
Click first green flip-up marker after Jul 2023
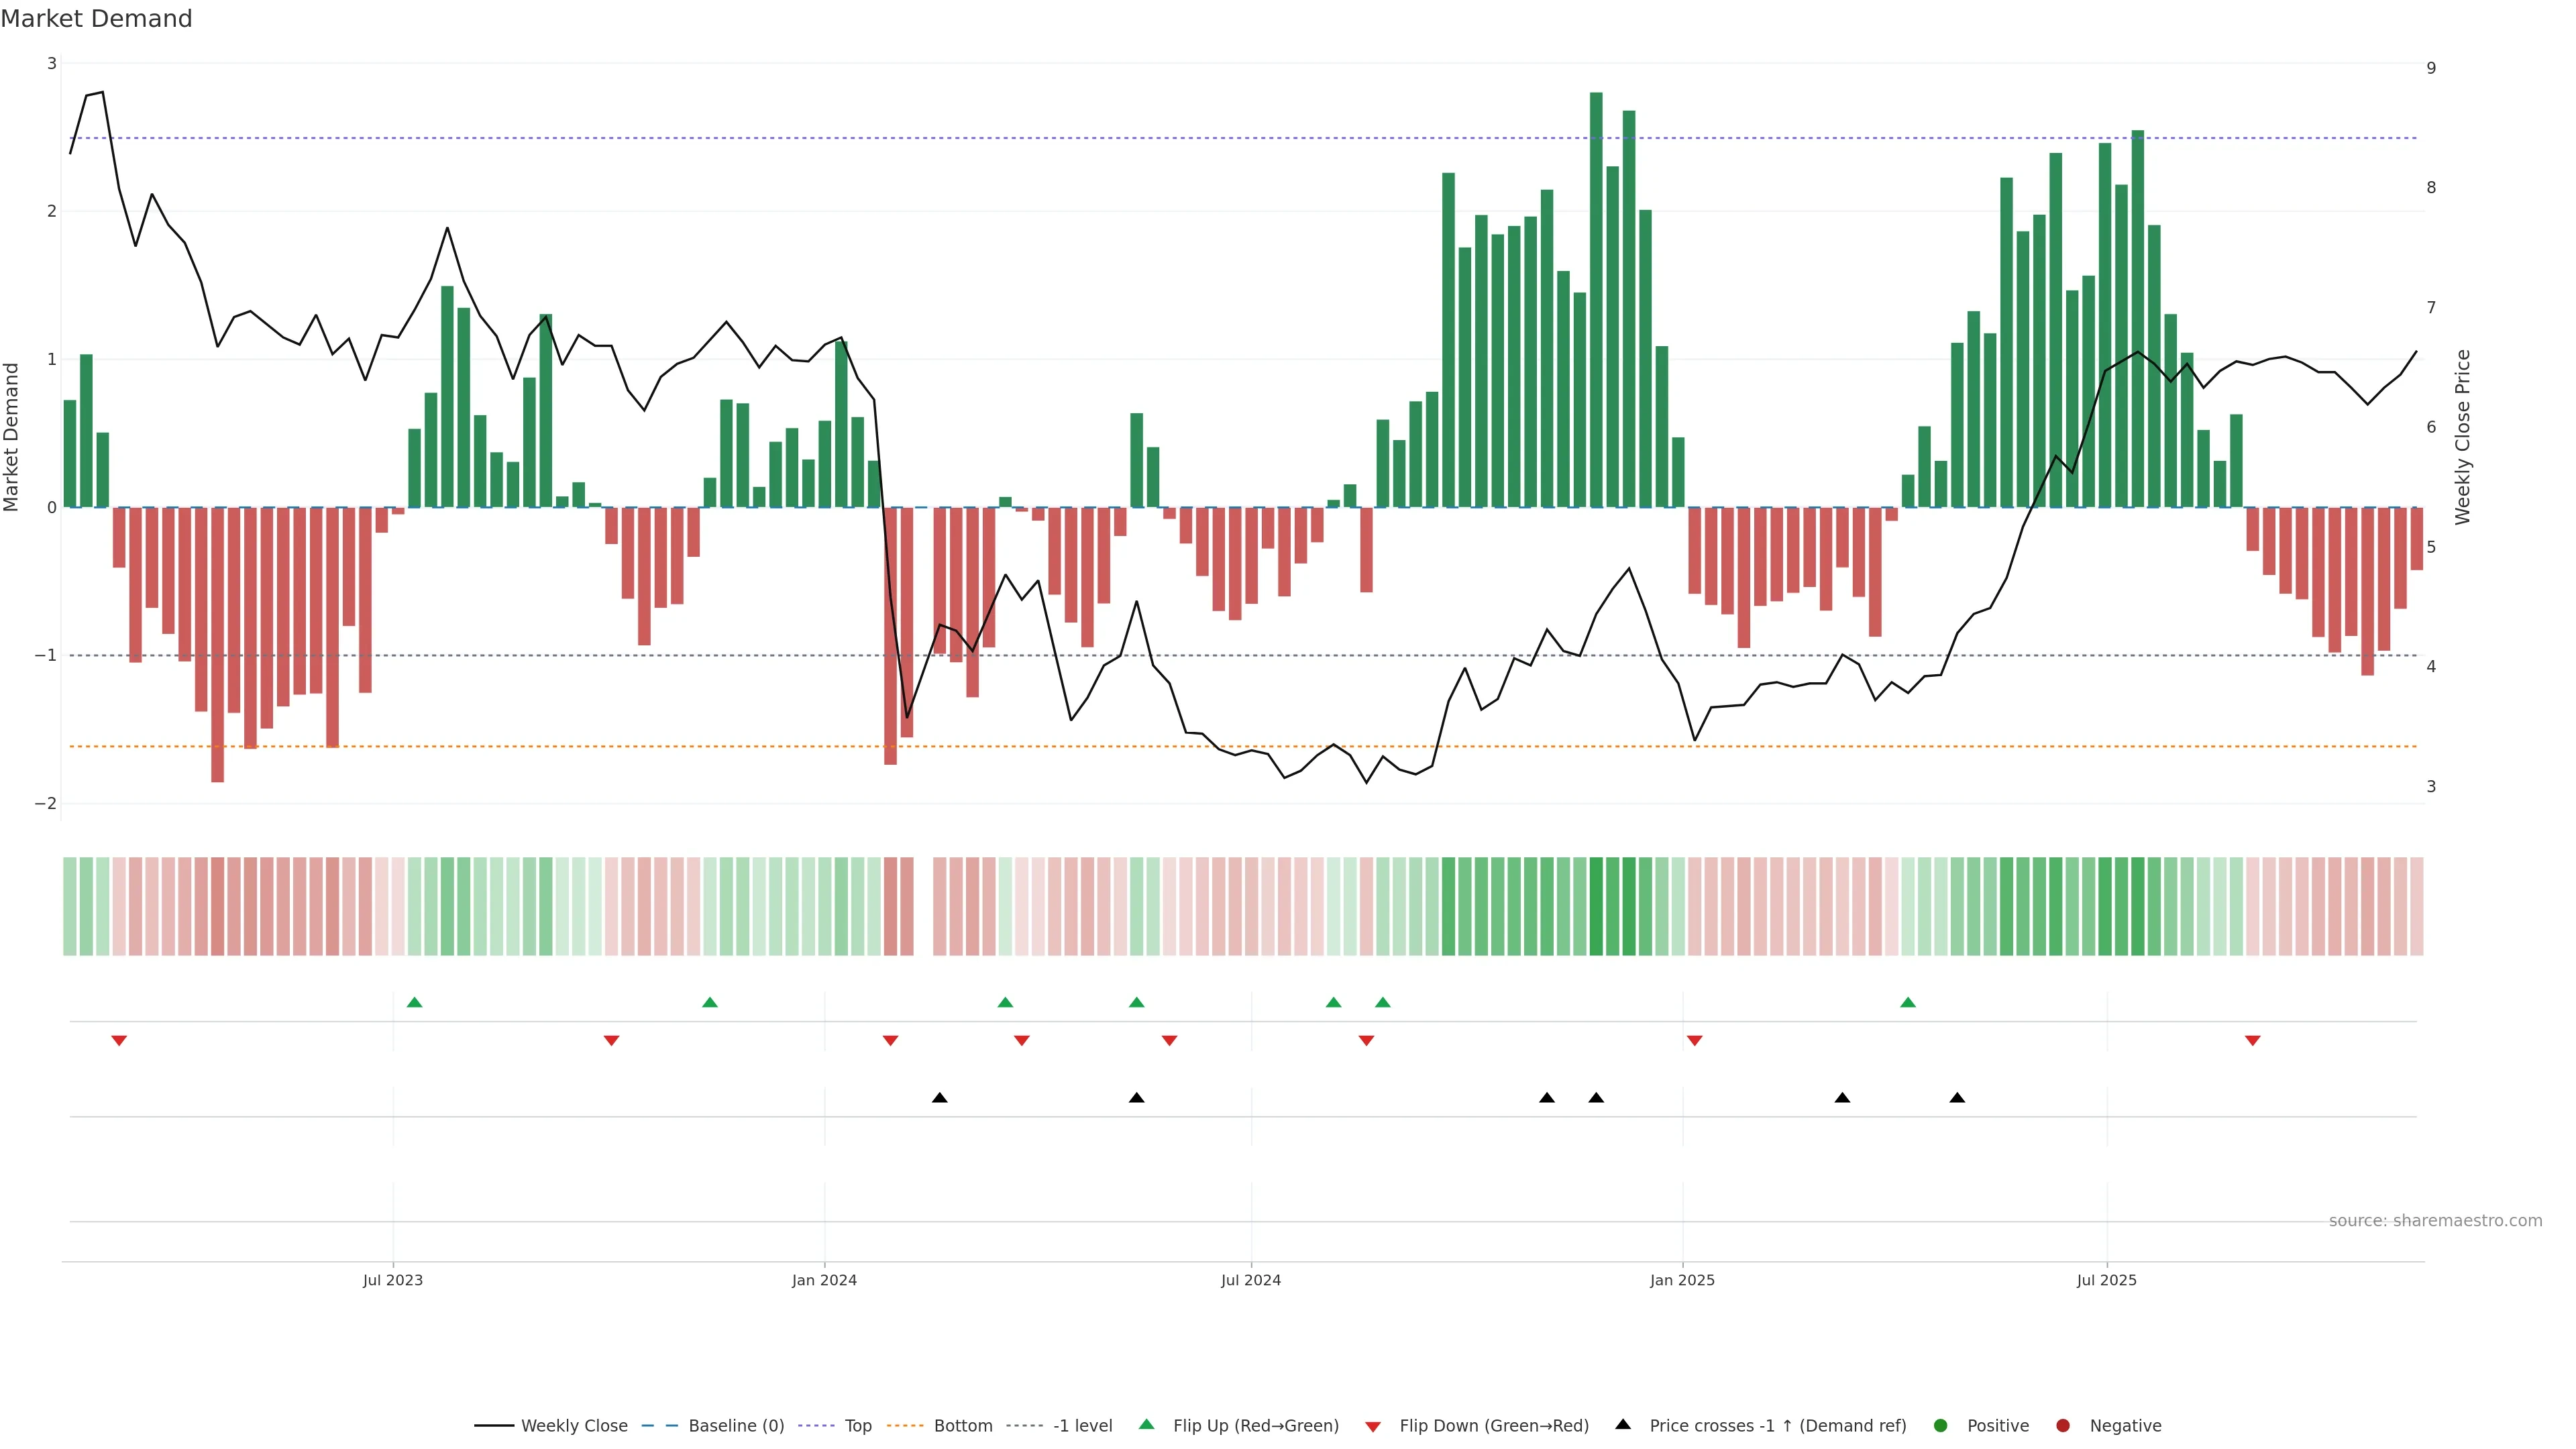click(x=415, y=1002)
